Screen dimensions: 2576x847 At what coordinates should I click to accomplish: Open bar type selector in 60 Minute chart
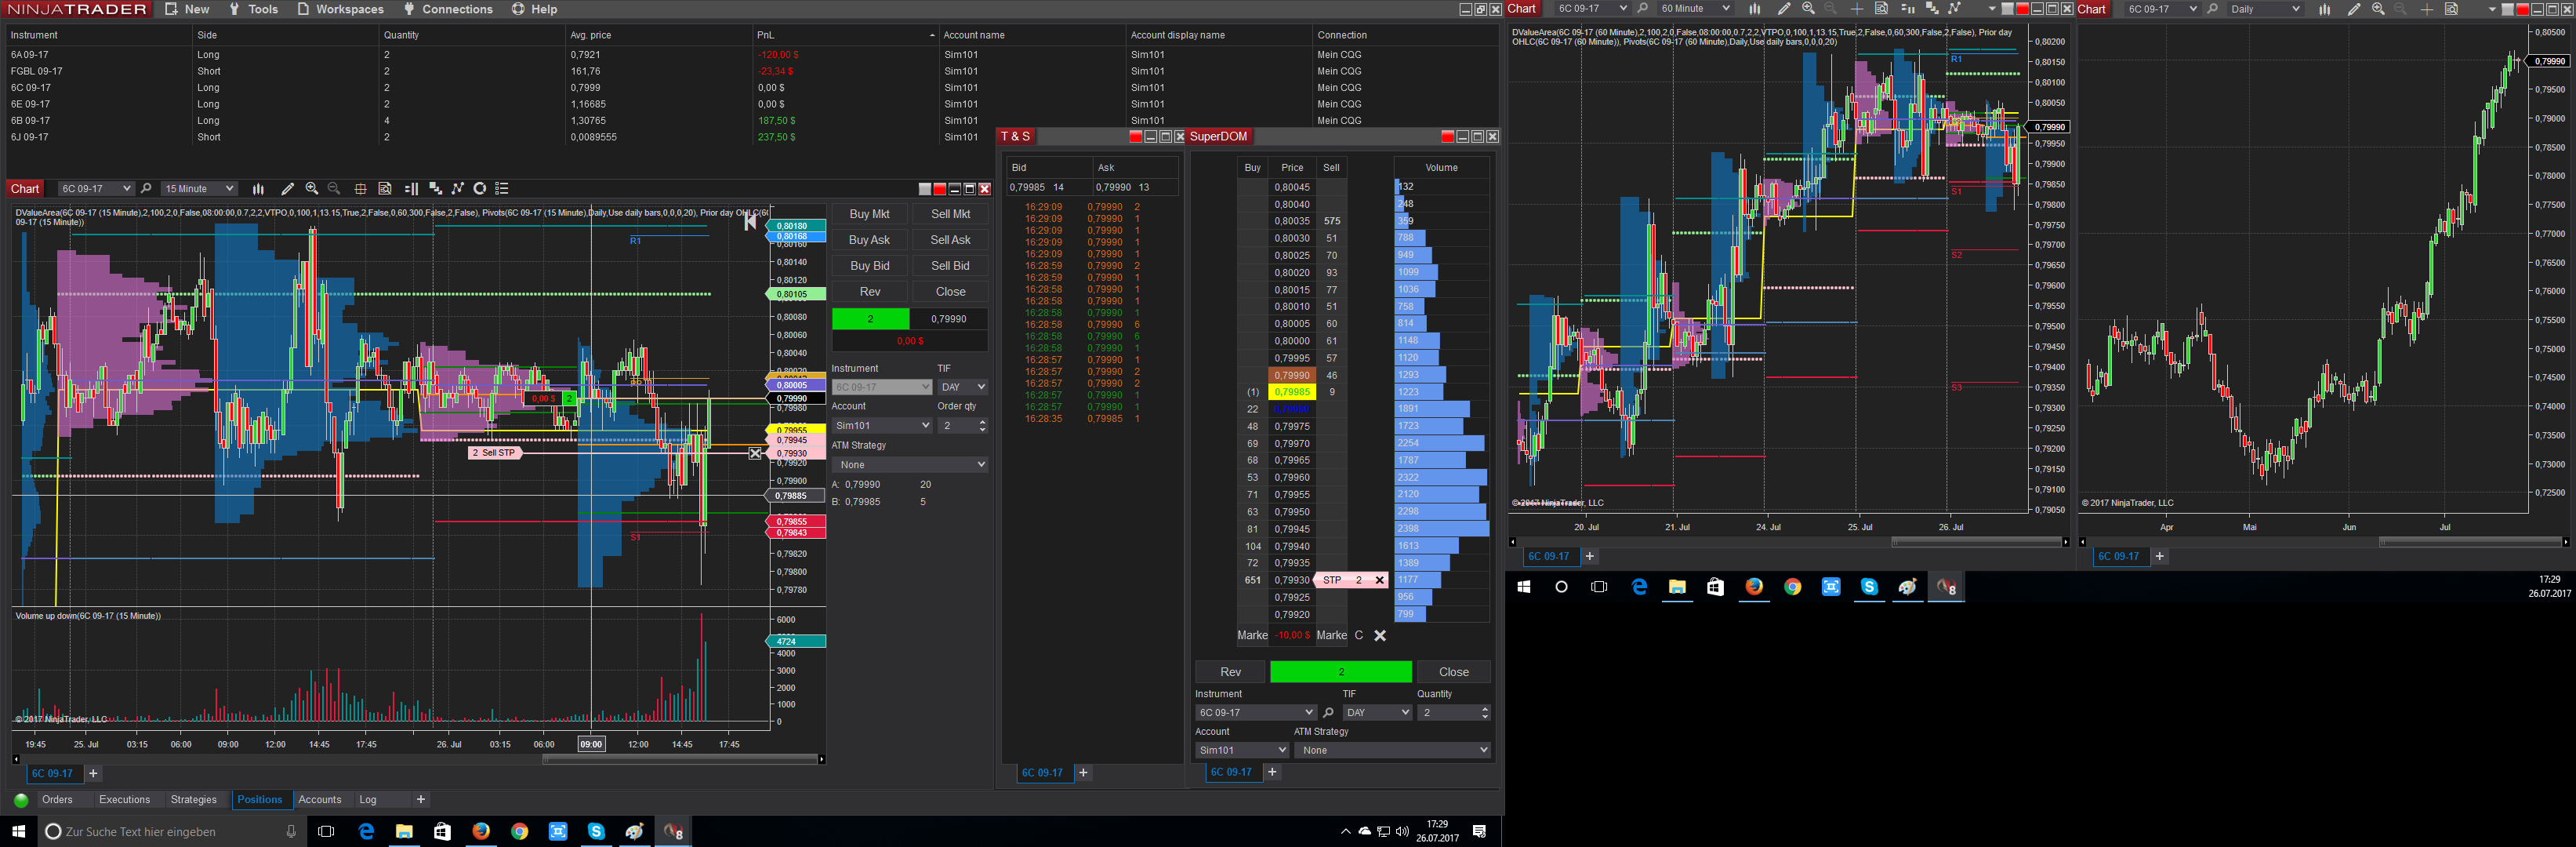click(x=1754, y=9)
